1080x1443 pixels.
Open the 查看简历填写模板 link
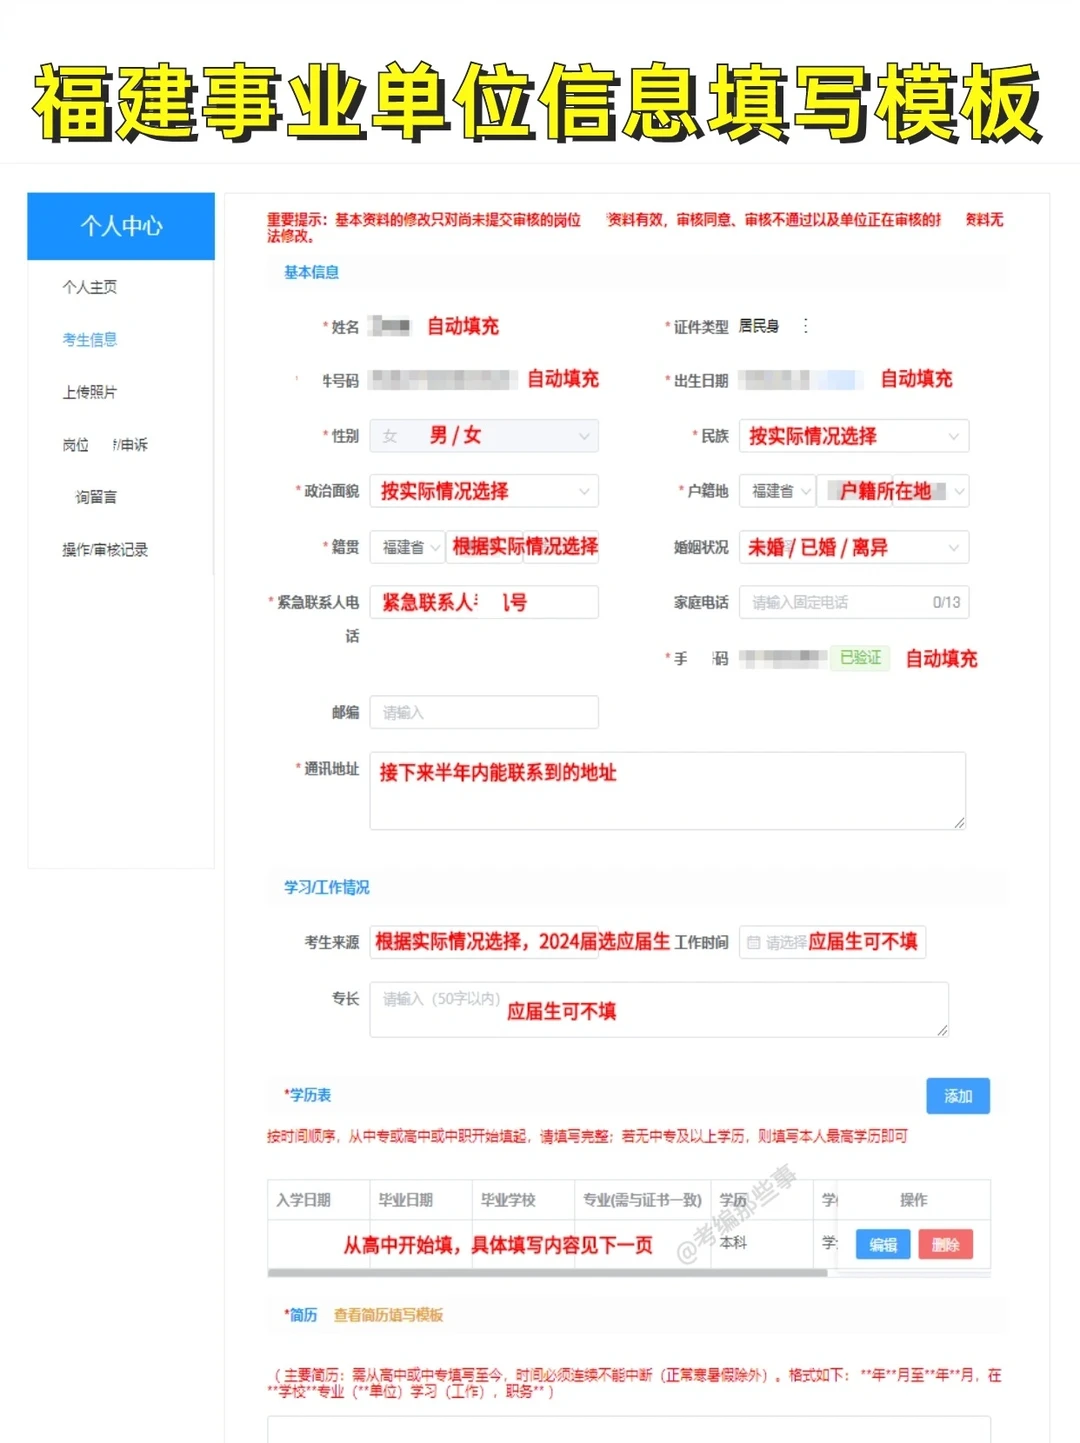[388, 1315]
